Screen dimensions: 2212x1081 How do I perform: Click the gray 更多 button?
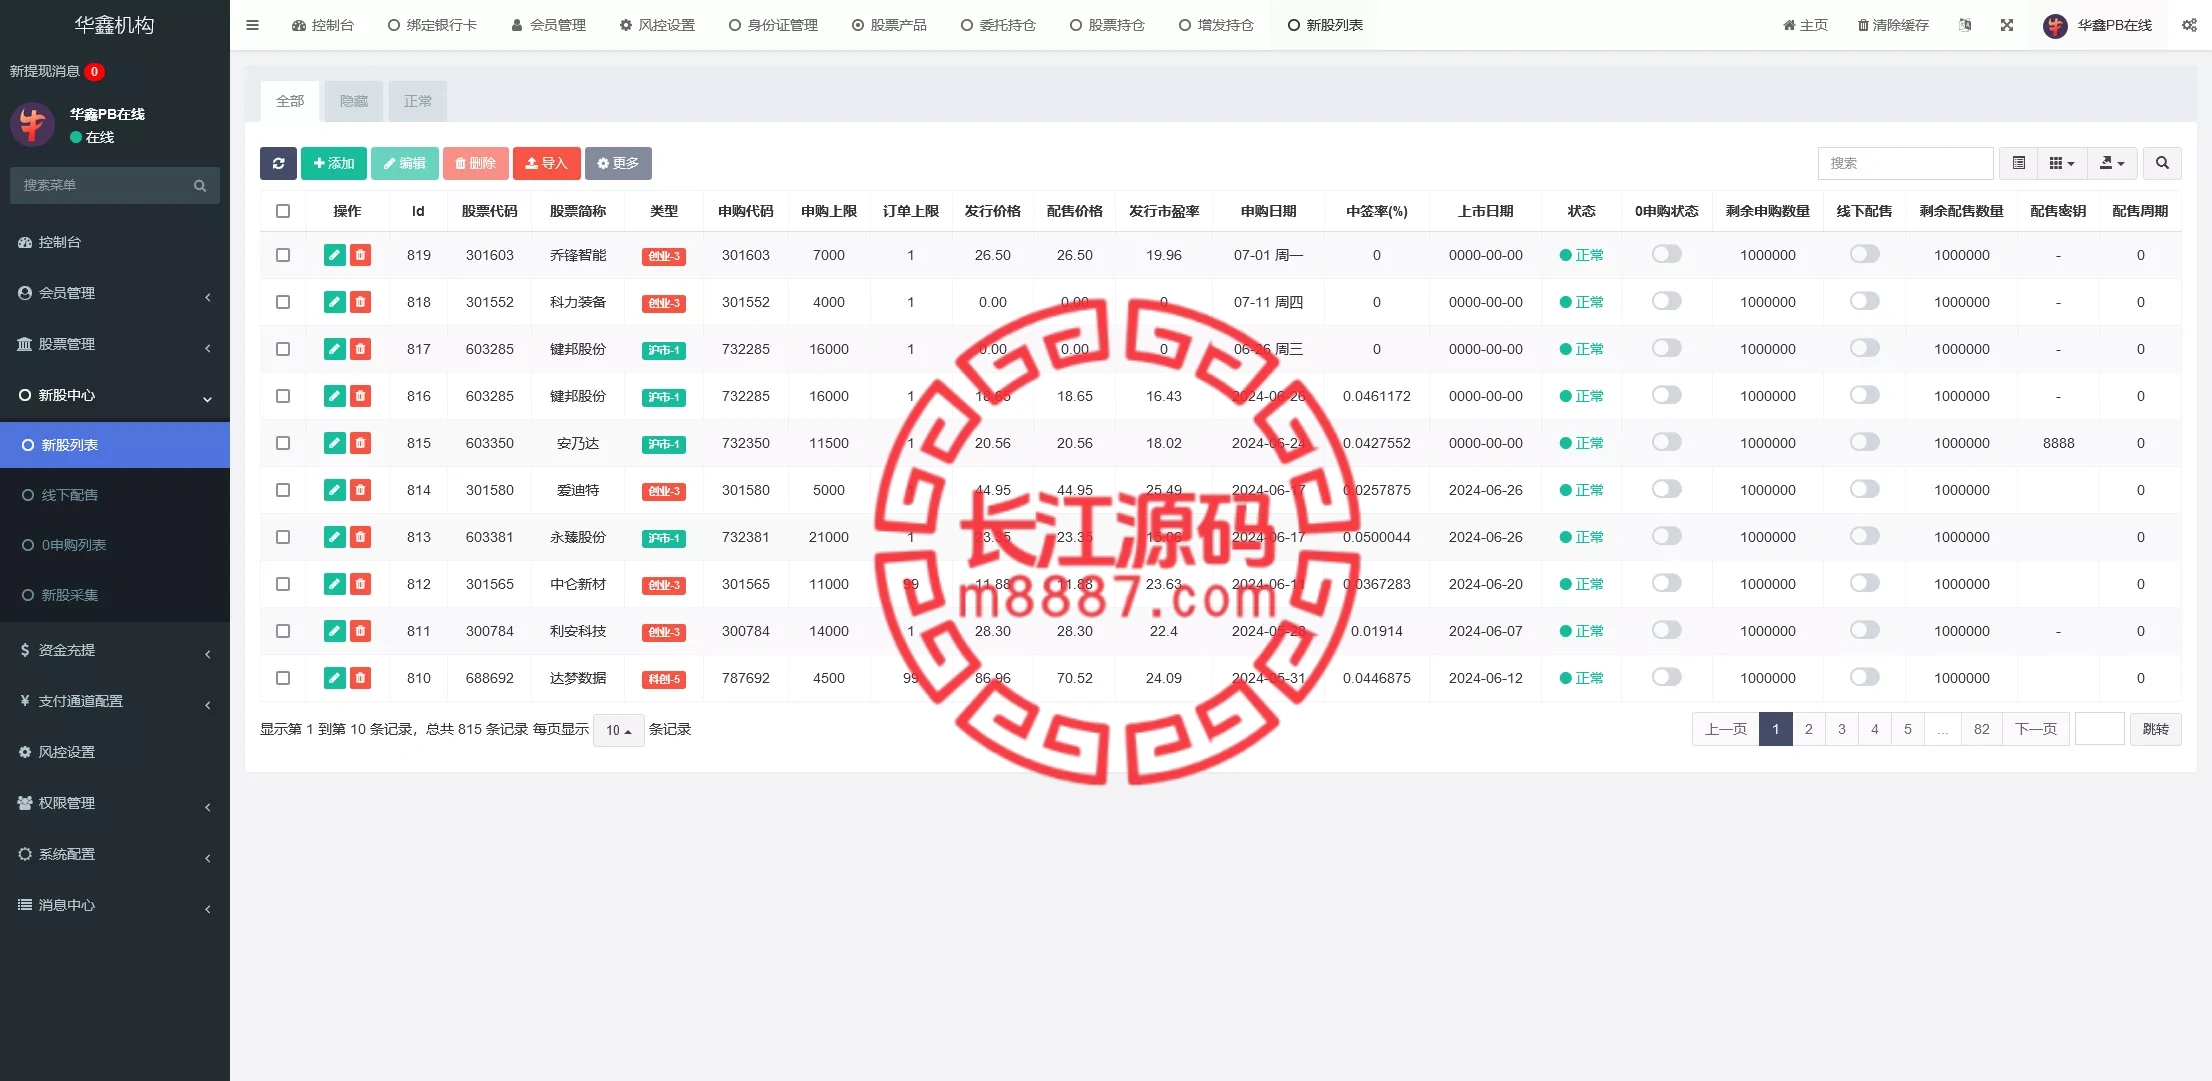point(618,163)
